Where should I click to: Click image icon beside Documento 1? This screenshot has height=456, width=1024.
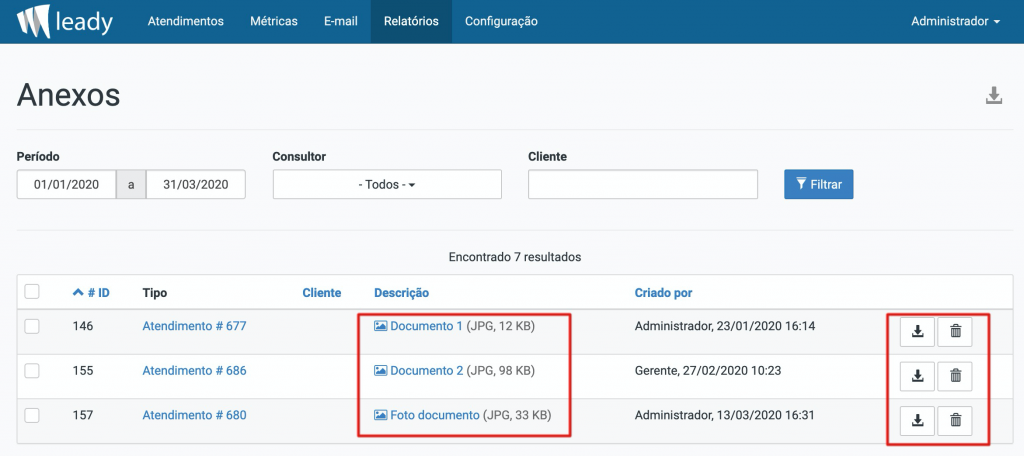pyautogui.click(x=381, y=326)
